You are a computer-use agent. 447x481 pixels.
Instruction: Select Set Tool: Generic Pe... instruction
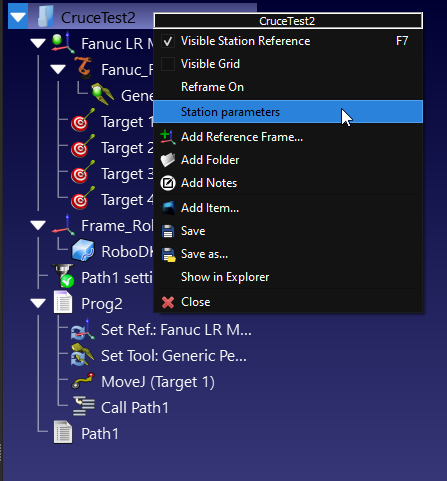pyautogui.click(x=174, y=356)
